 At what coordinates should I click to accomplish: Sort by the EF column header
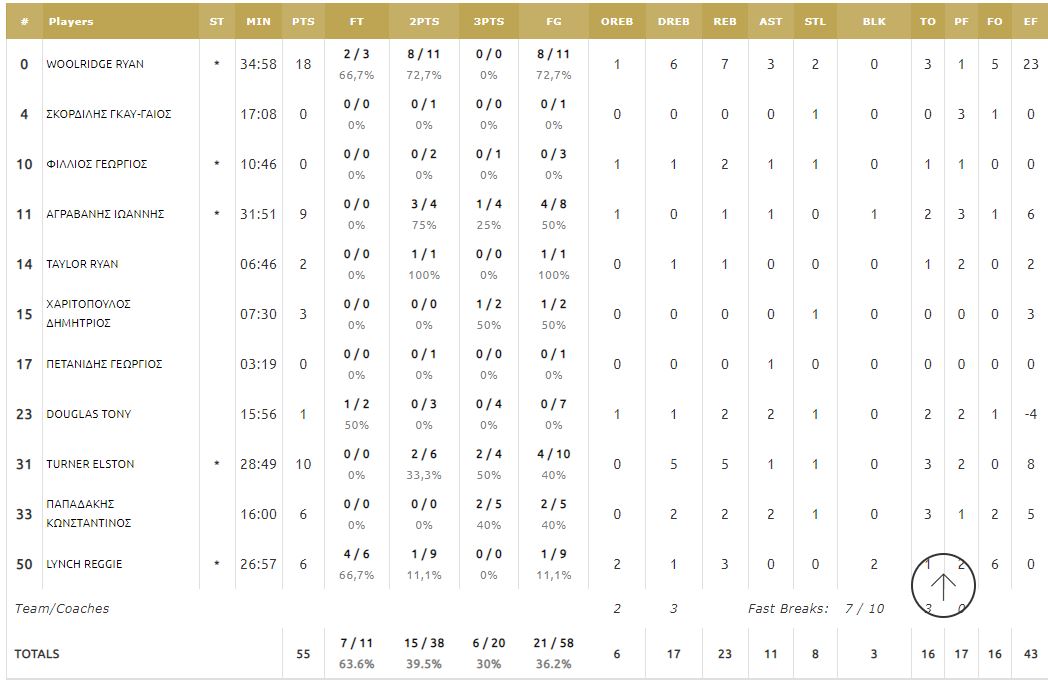(x=1030, y=21)
